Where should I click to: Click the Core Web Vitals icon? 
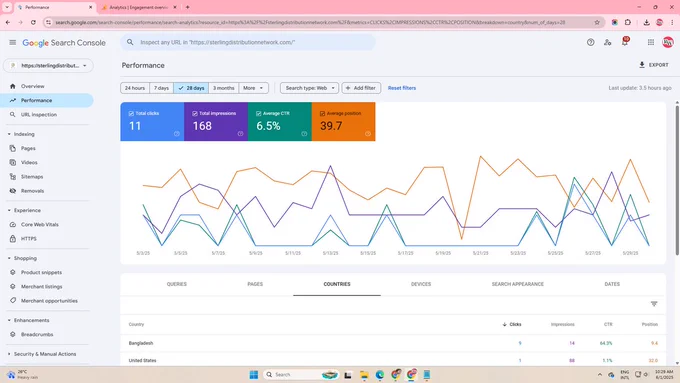(x=13, y=225)
